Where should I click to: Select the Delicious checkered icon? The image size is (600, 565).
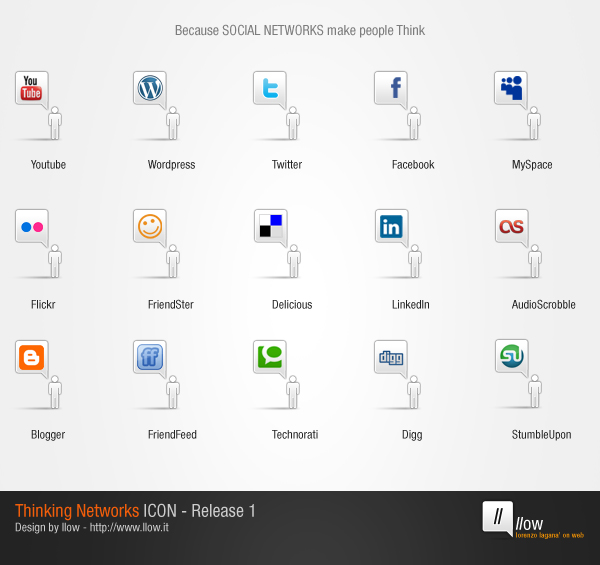coord(271,226)
